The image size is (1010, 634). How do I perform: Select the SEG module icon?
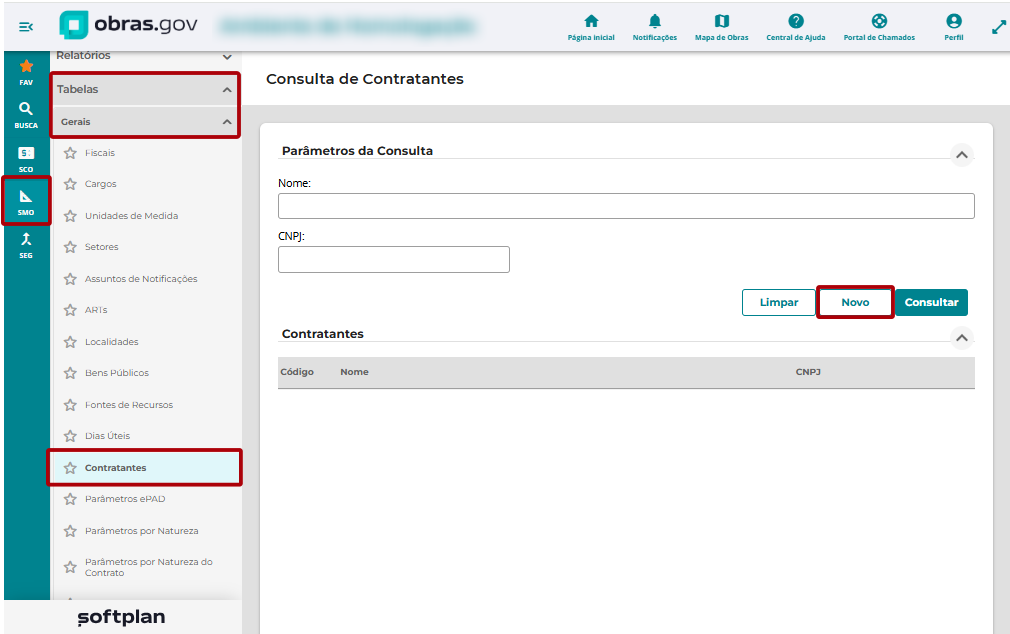(26, 245)
